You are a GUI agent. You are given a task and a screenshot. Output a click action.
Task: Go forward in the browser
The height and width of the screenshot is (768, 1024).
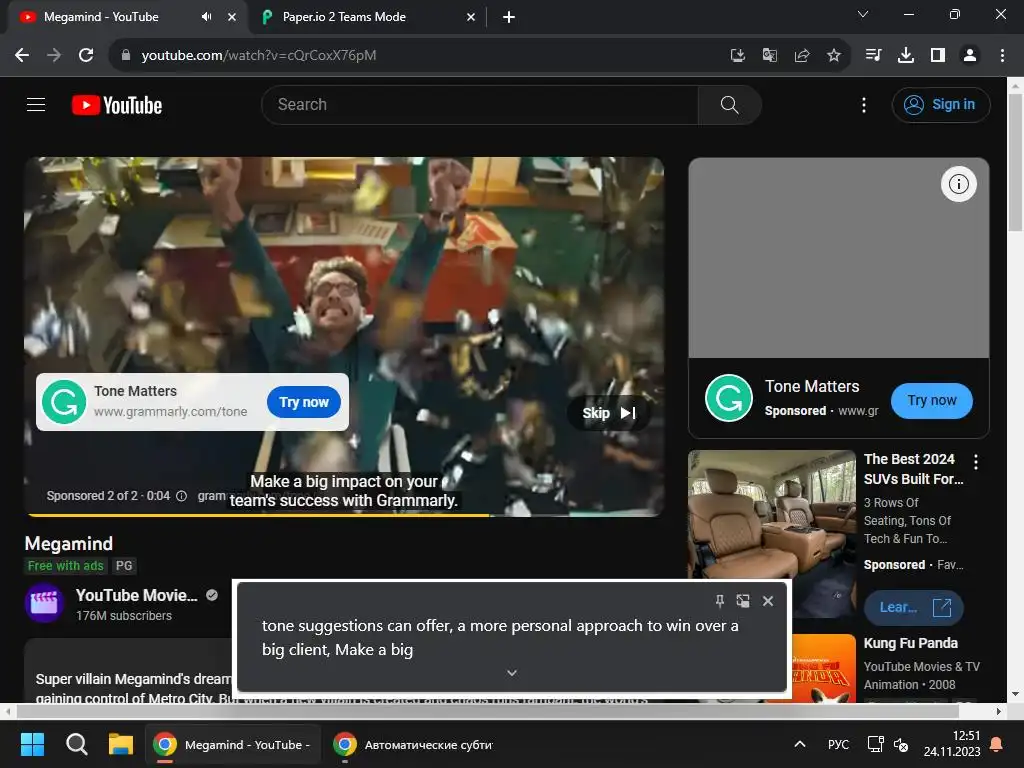(x=54, y=55)
